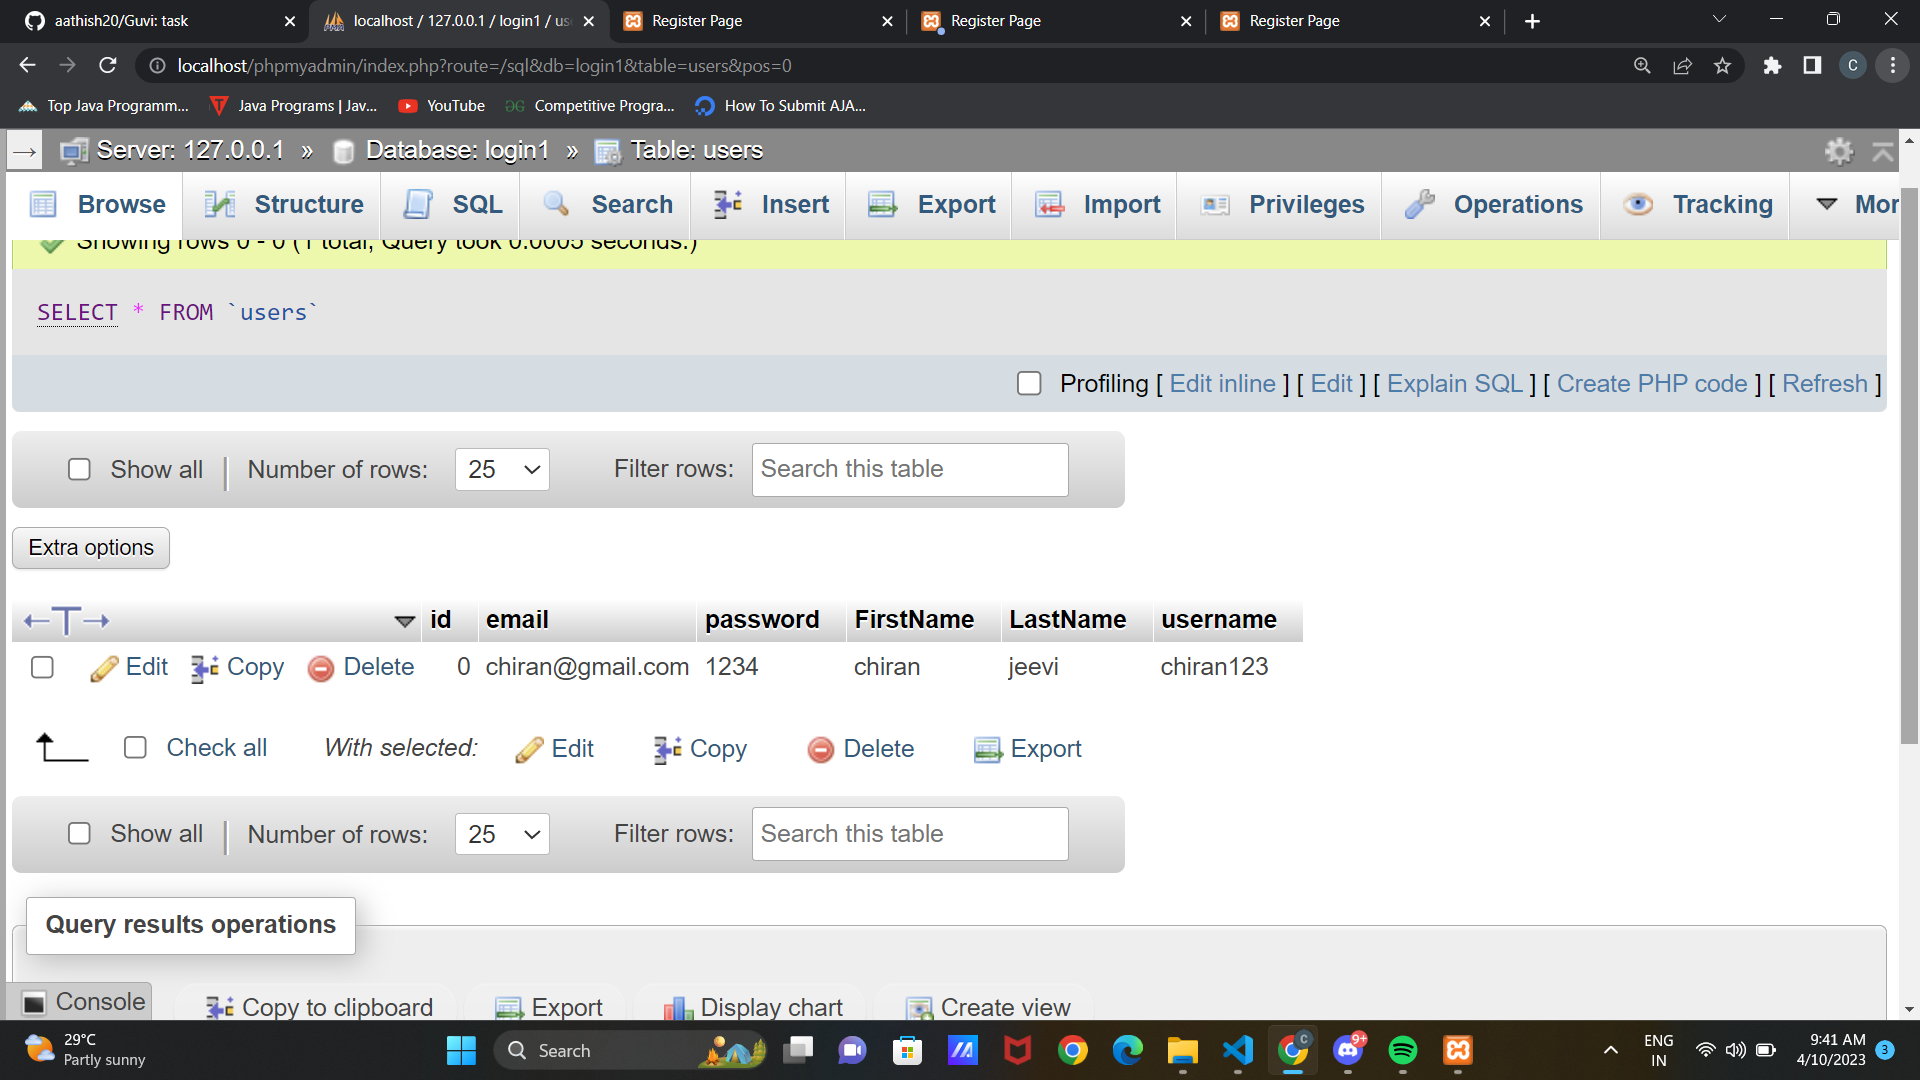Click Copy to clipboard icon
This screenshot has height=1080, width=1920.
coord(220,1007)
